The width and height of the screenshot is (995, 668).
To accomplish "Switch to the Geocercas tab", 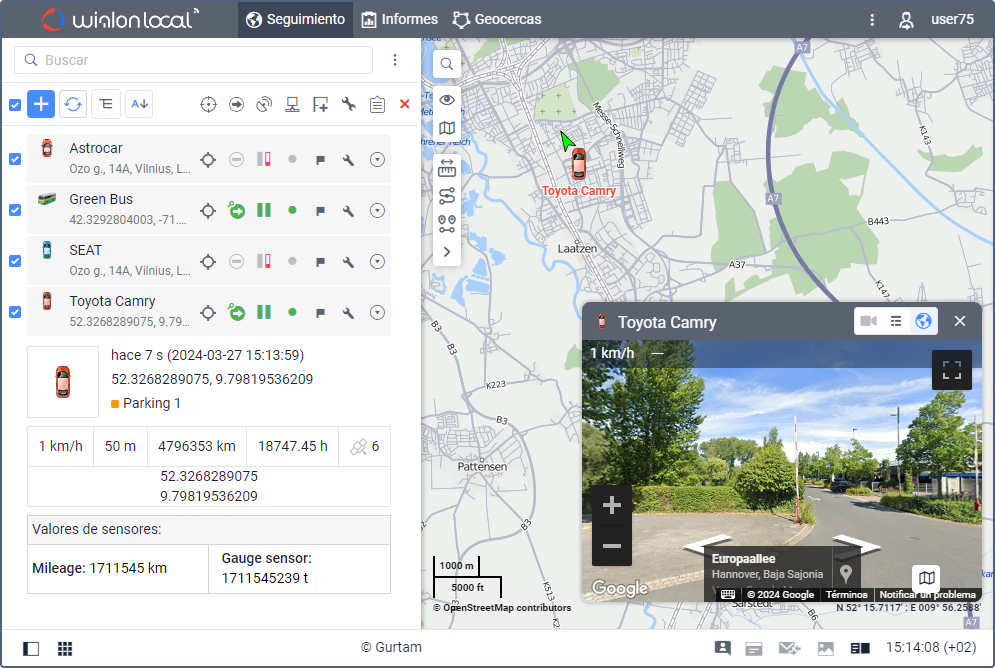I will coord(497,19).
